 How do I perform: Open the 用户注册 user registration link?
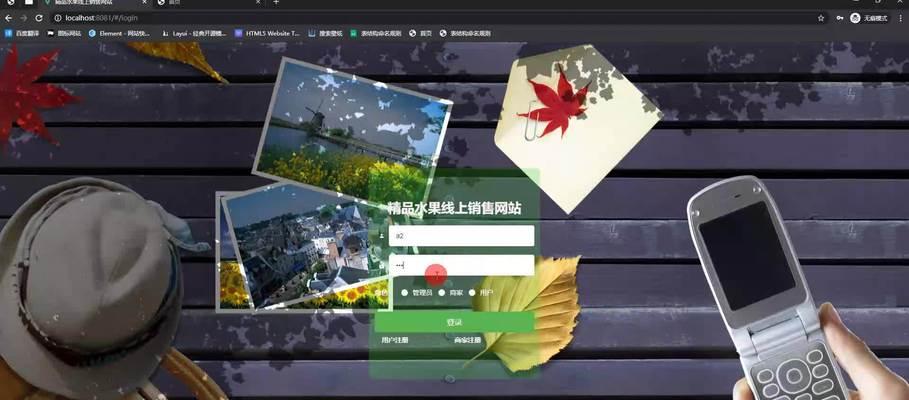(x=395, y=340)
